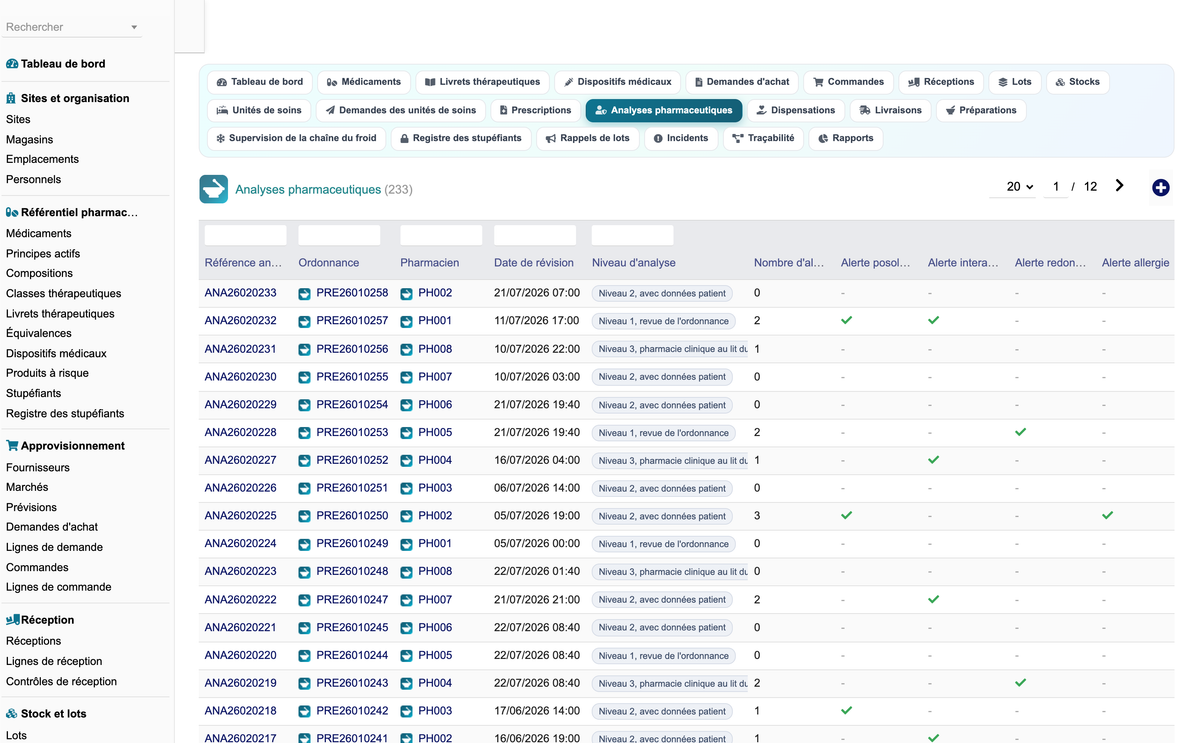
Task: Click the Stock et lots boxes icon
Action: pos(12,714)
